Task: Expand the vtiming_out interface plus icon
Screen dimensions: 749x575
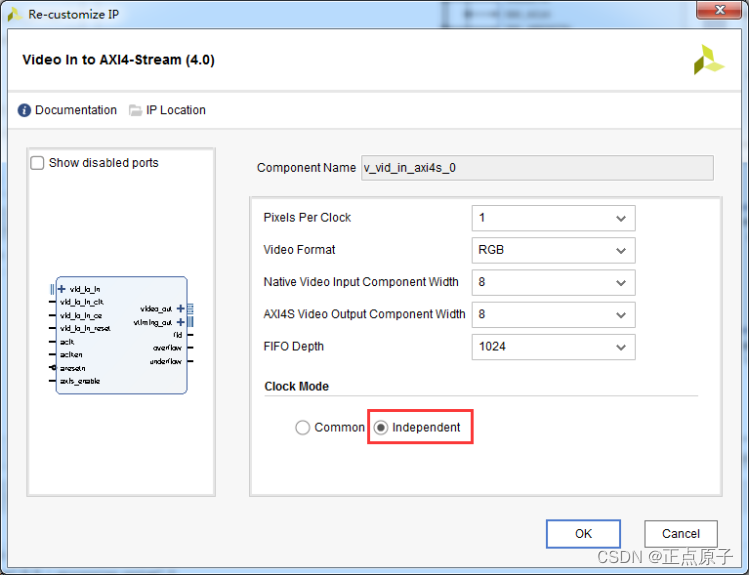Action: pyautogui.click(x=181, y=322)
